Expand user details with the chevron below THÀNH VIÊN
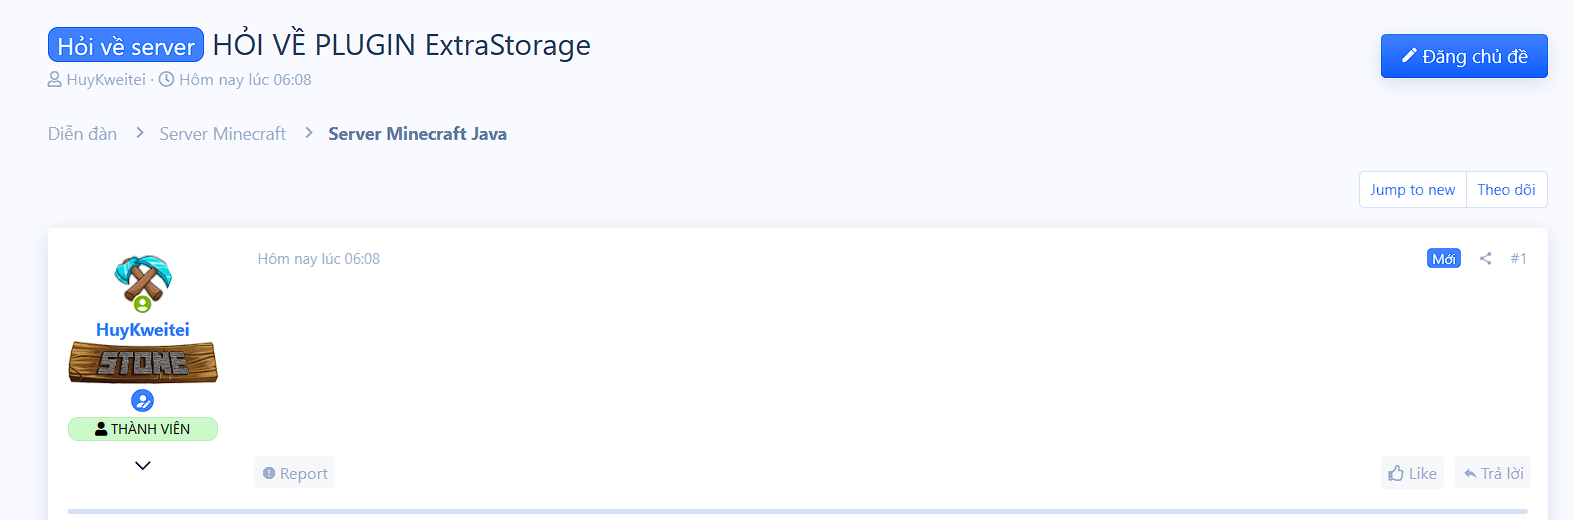 tap(143, 465)
